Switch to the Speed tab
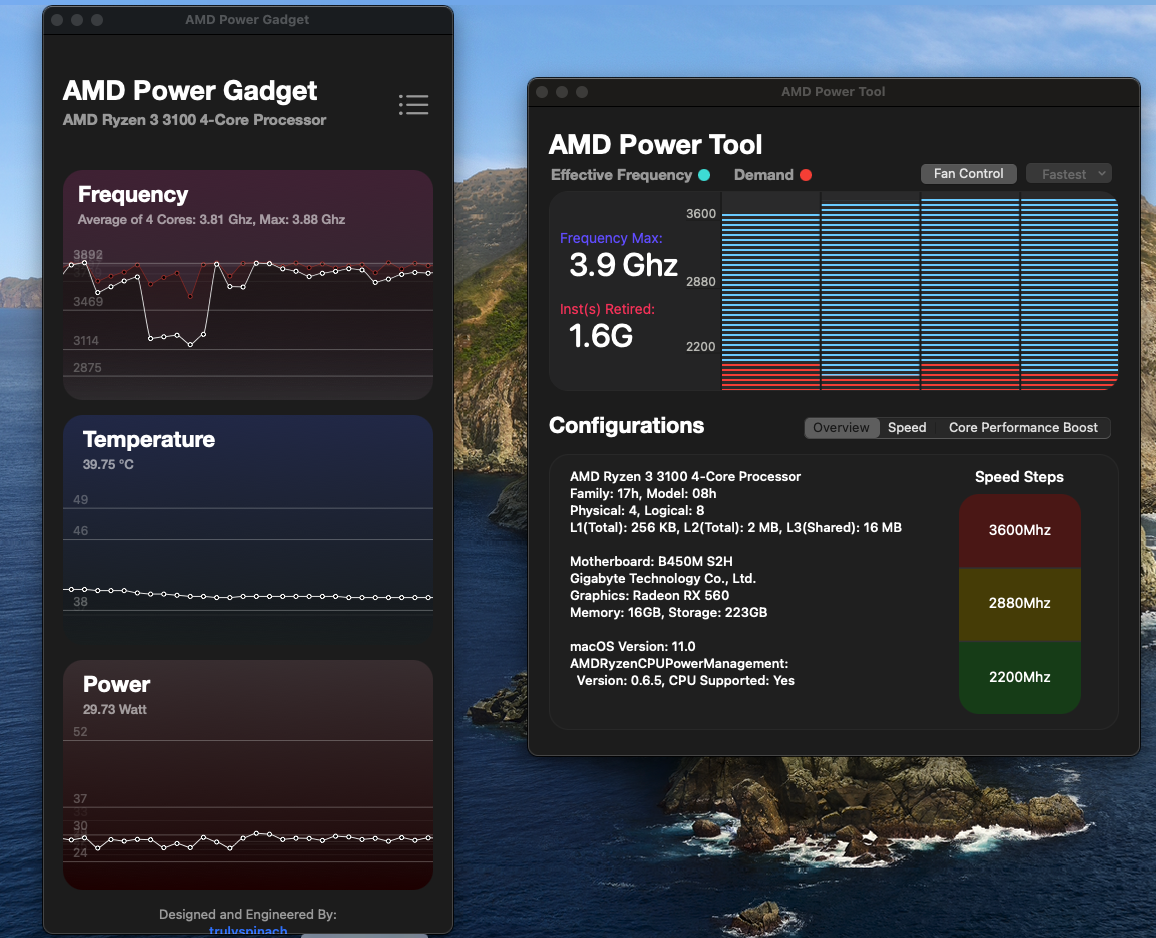This screenshot has width=1156, height=938. coord(907,427)
